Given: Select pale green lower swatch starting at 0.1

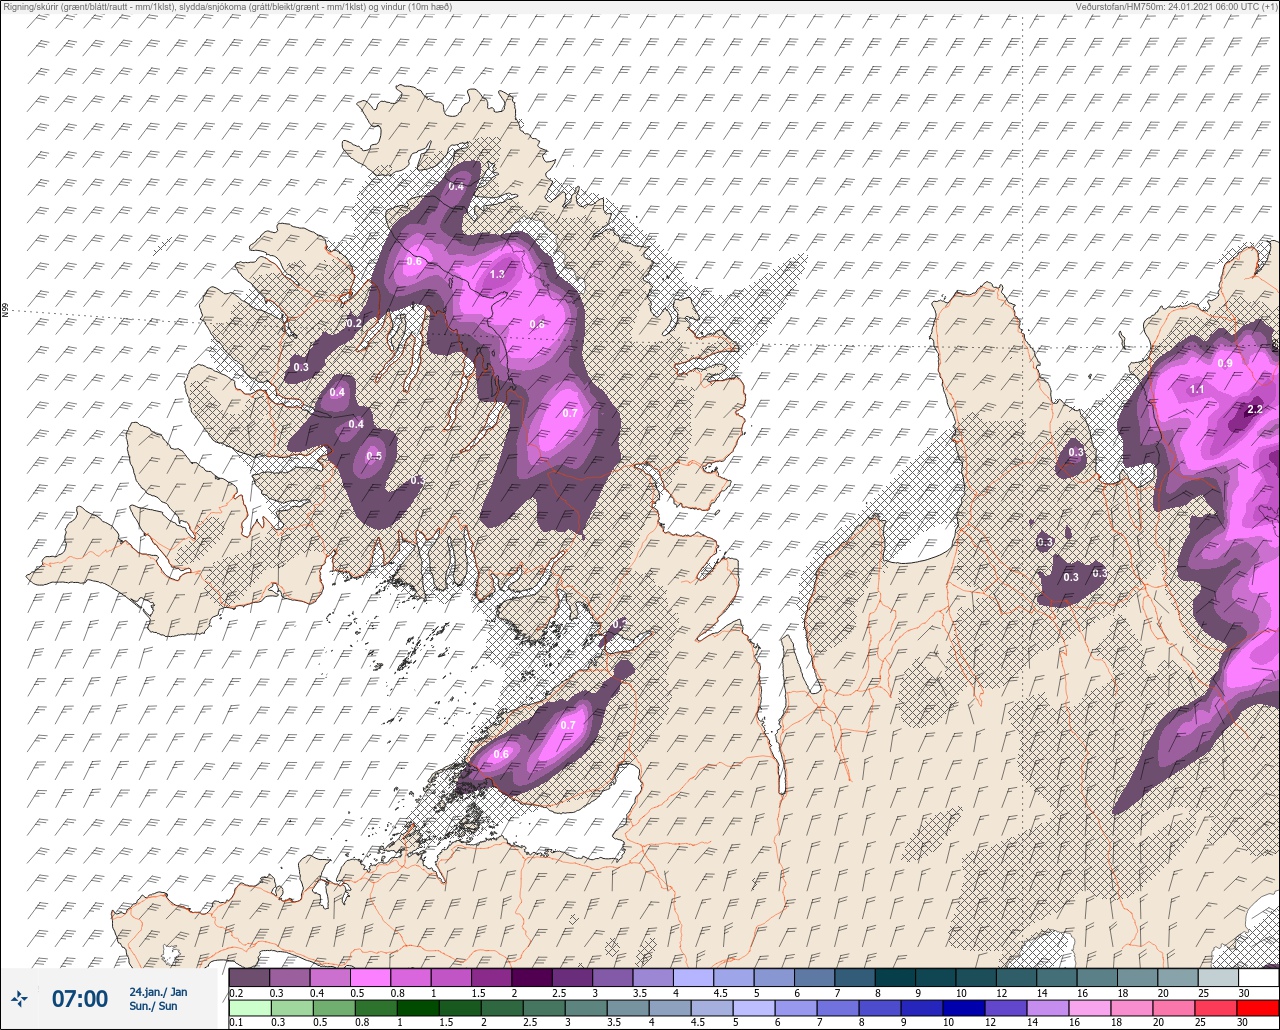Looking at the screenshot, I should tap(249, 1007).
